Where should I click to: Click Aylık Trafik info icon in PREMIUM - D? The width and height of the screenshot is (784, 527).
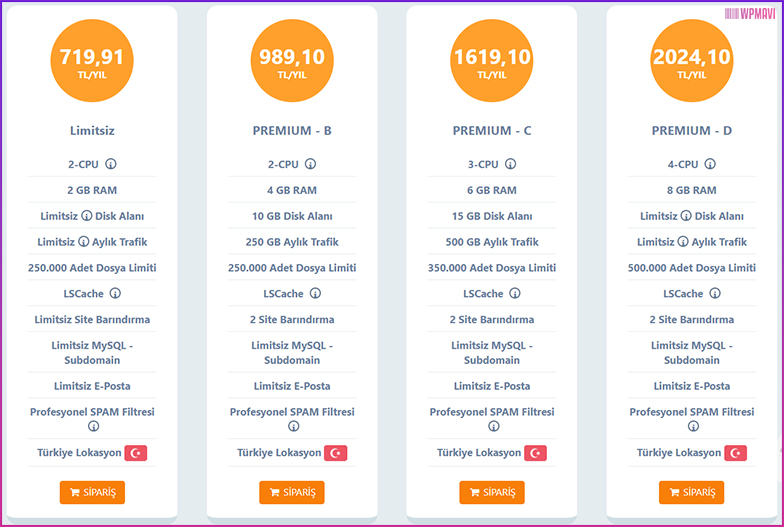click(x=683, y=242)
